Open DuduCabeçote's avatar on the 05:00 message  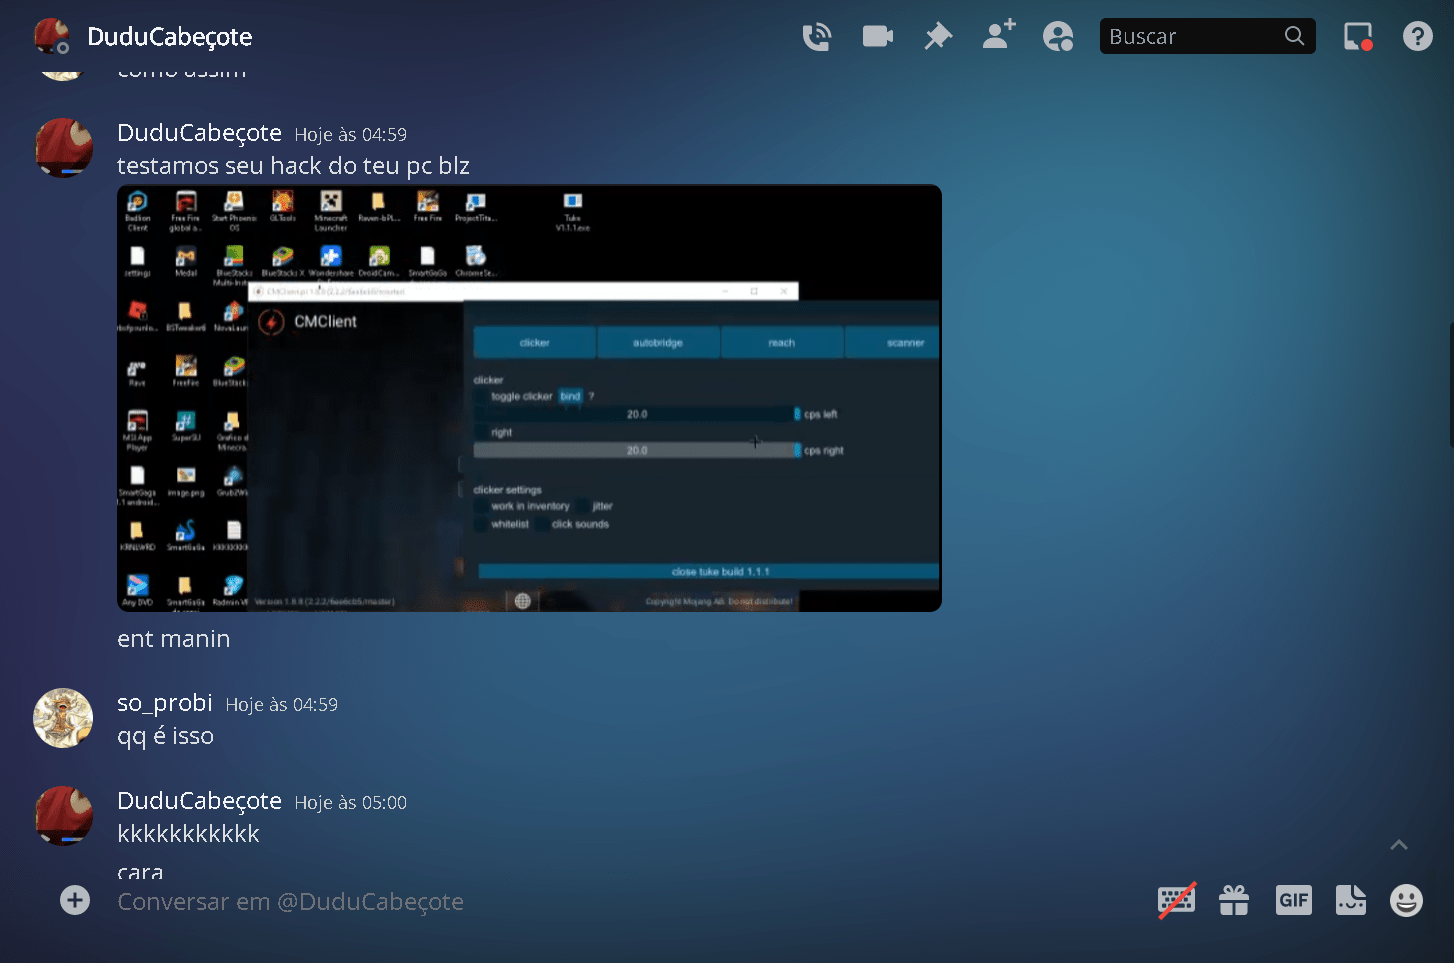click(x=63, y=816)
